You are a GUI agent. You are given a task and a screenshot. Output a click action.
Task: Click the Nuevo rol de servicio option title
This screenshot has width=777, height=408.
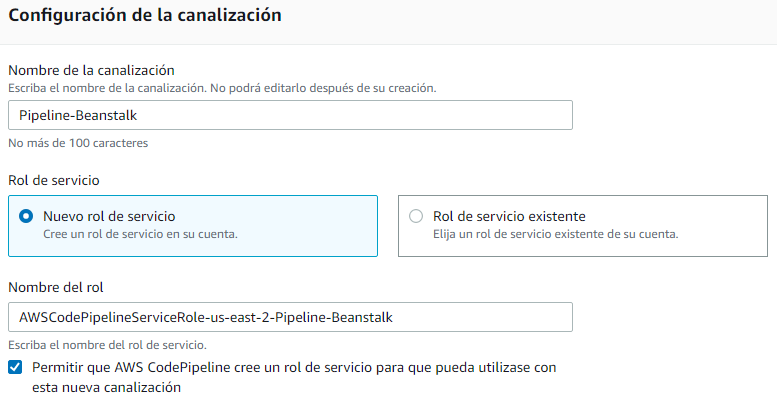(x=109, y=216)
